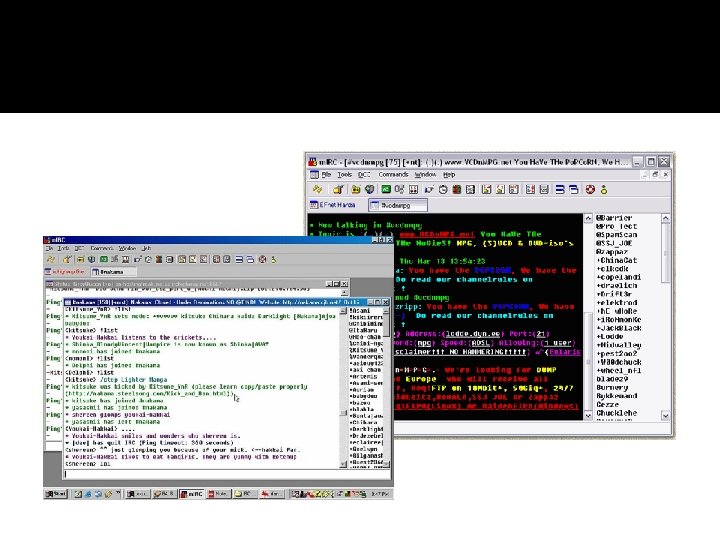This screenshot has width=720, height=540.
Task: Select nick blade29 in the nick list
Action: click(x=612, y=379)
